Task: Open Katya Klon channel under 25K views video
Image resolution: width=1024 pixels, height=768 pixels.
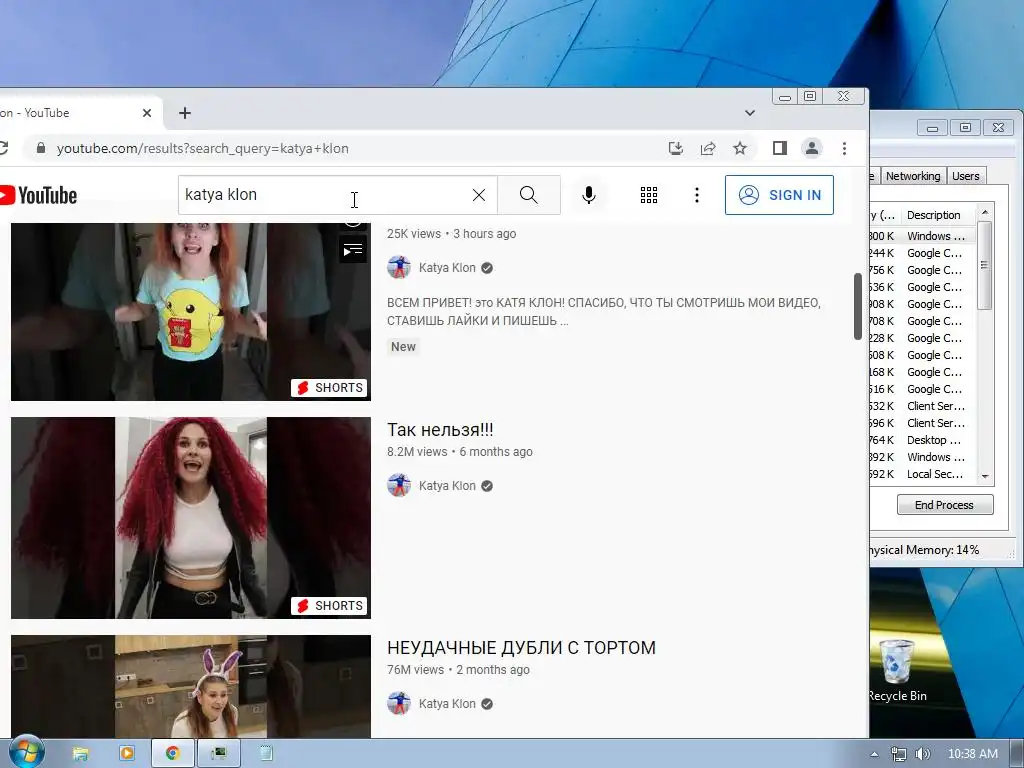Action: click(447, 268)
